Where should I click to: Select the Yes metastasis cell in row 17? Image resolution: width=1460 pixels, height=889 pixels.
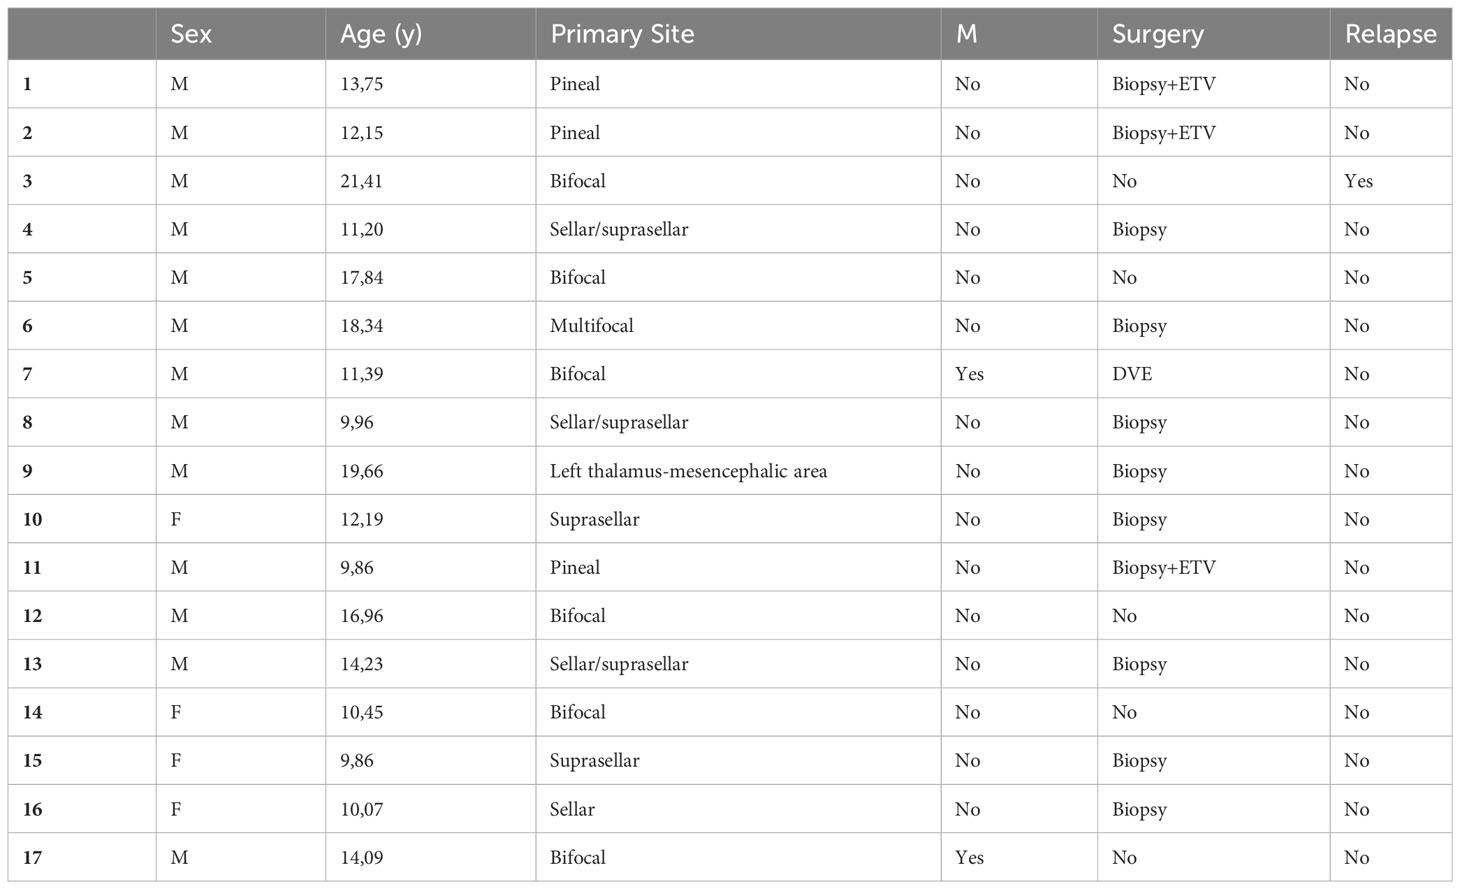click(1019, 857)
